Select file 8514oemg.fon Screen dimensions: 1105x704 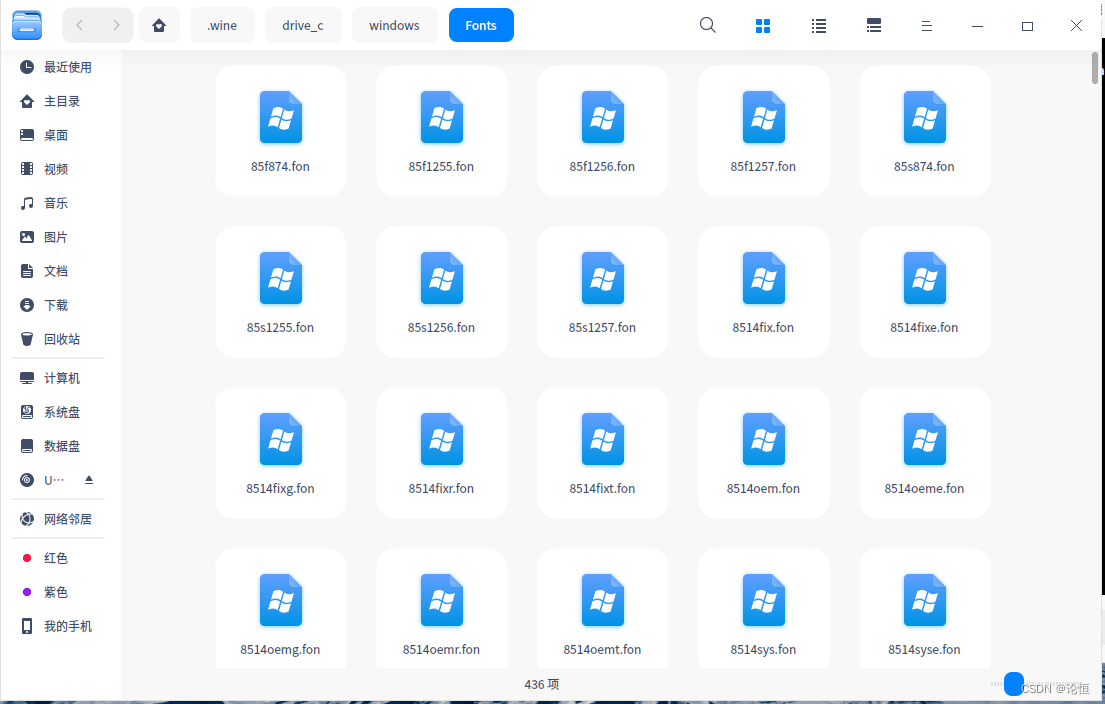[280, 609]
